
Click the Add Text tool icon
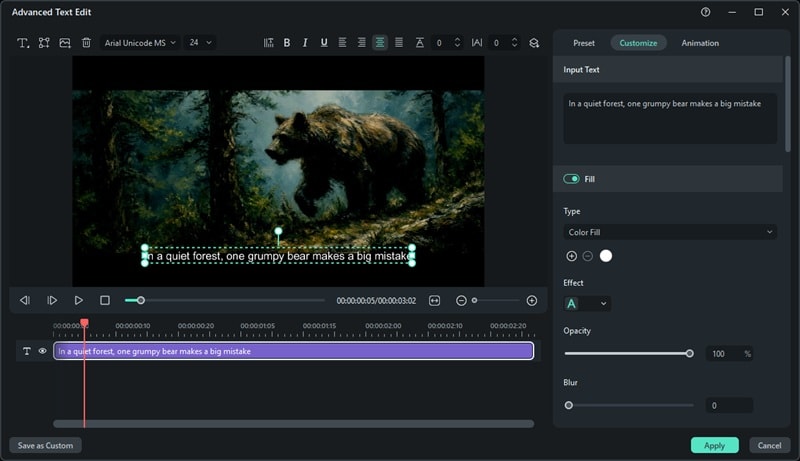pos(23,43)
